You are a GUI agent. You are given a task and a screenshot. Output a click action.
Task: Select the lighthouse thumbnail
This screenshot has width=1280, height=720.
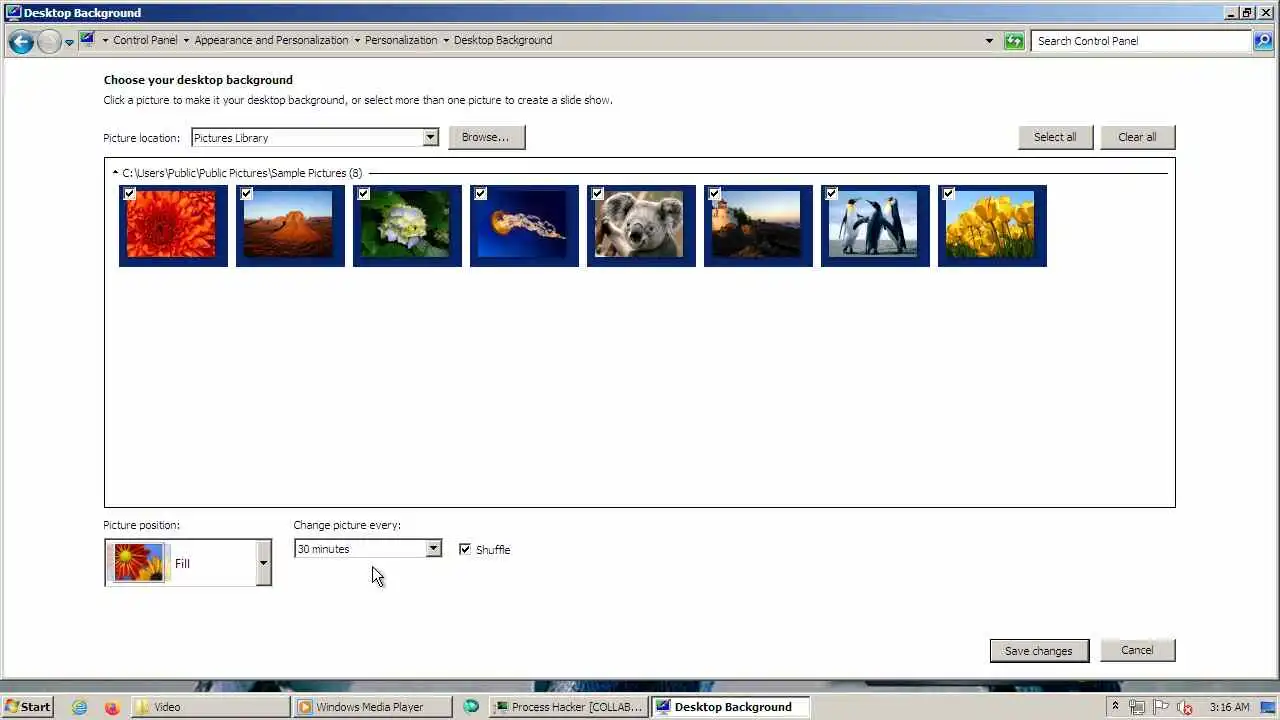(x=758, y=226)
